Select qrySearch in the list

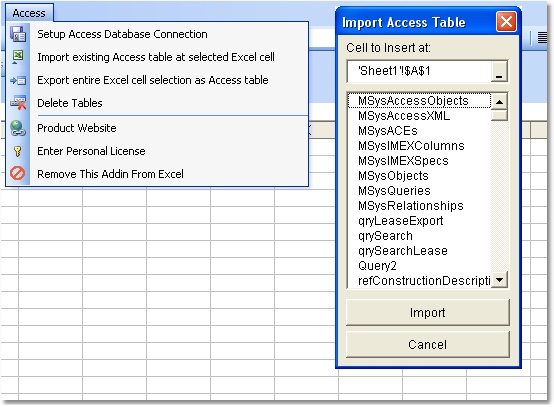[419, 236]
